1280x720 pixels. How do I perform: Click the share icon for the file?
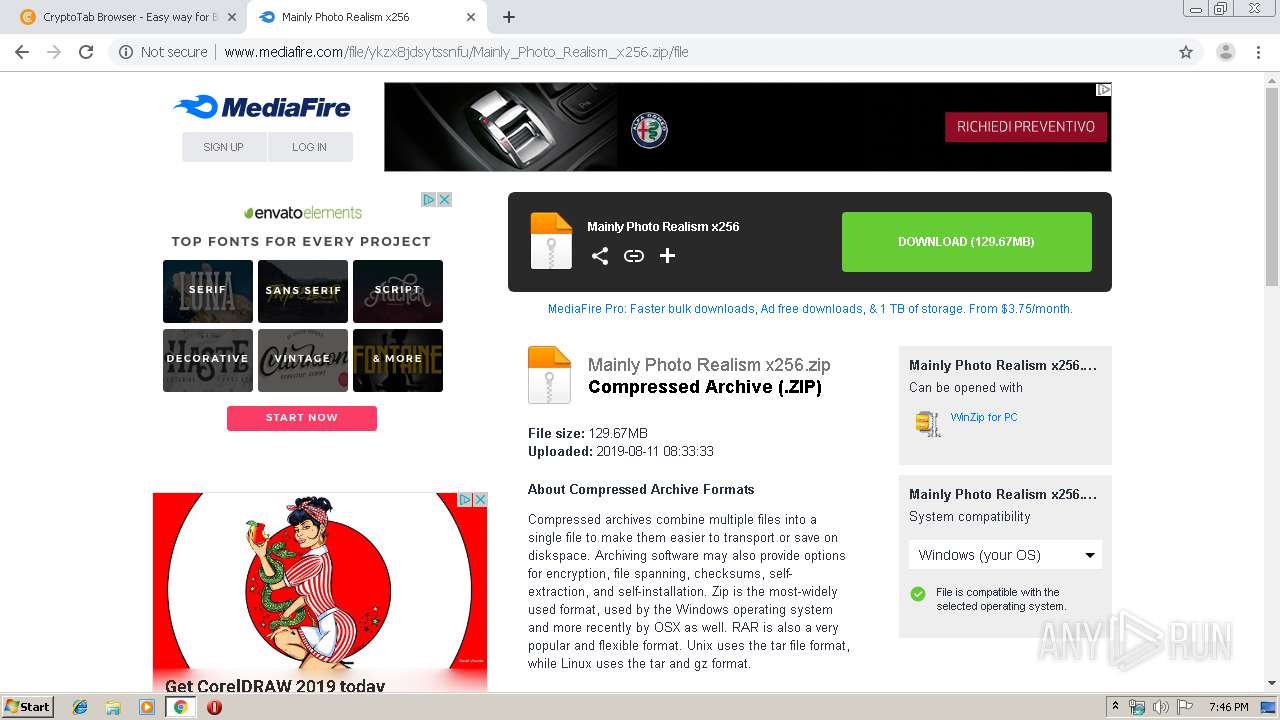pos(600,256)
